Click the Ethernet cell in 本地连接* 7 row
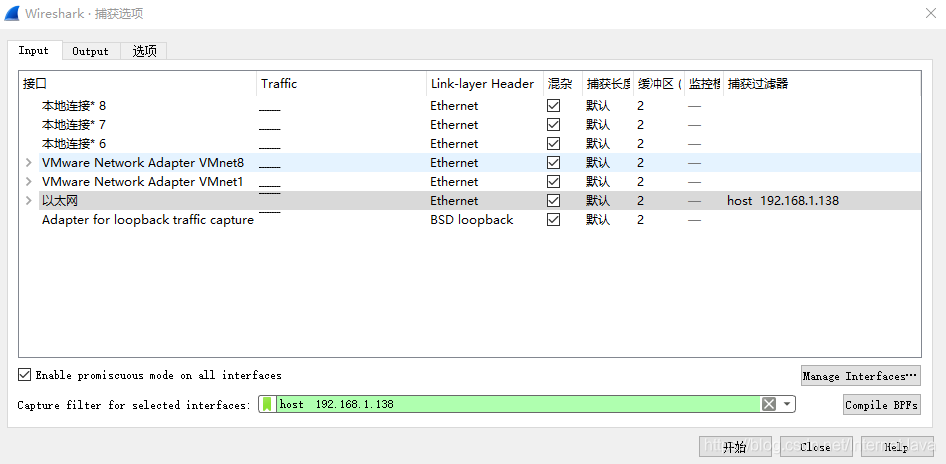This screenshot has height=464, width=946. (454, 124)
